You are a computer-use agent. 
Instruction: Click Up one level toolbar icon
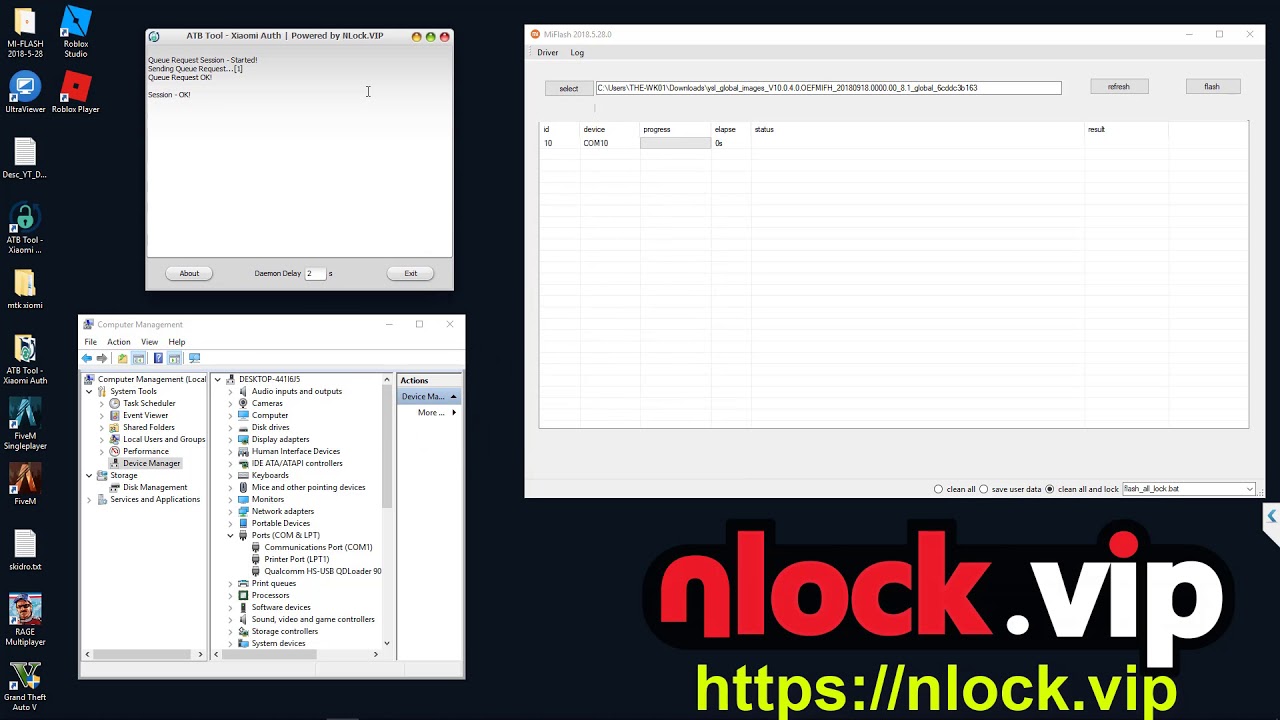(122, 358)
